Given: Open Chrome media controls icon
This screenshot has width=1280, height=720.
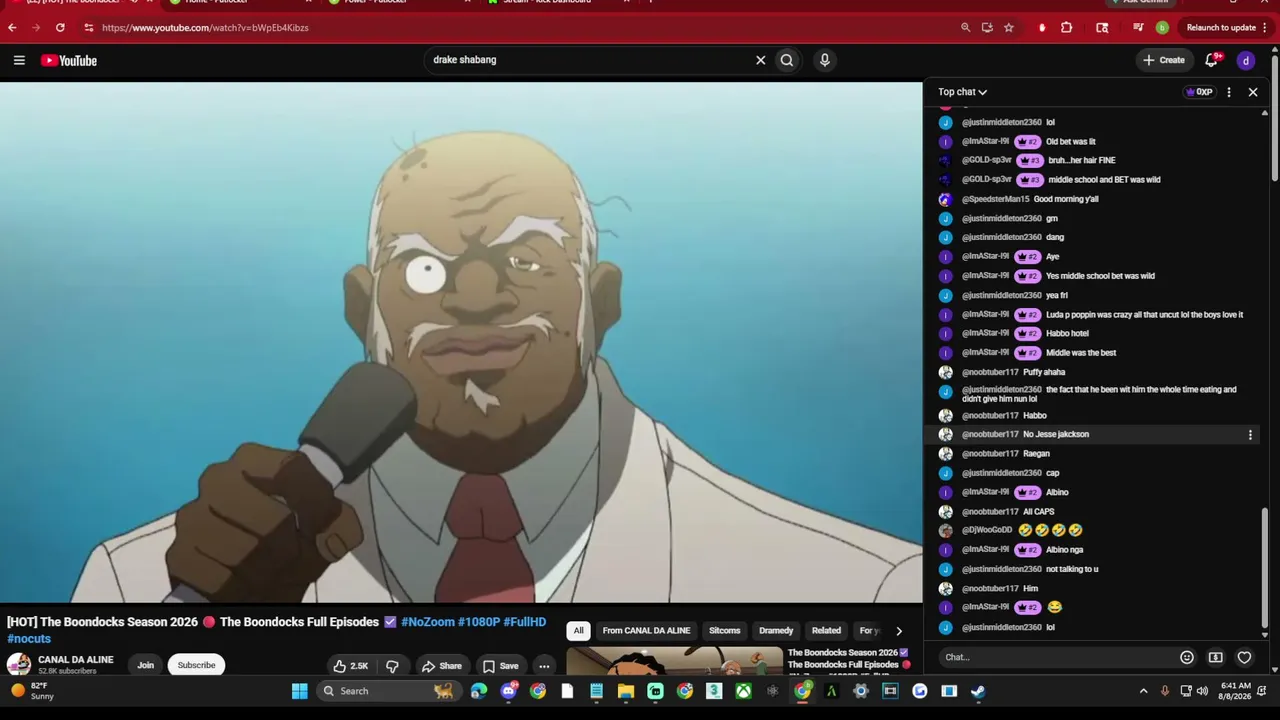Looking at the screenshot, I should (x=1138, y=28).
